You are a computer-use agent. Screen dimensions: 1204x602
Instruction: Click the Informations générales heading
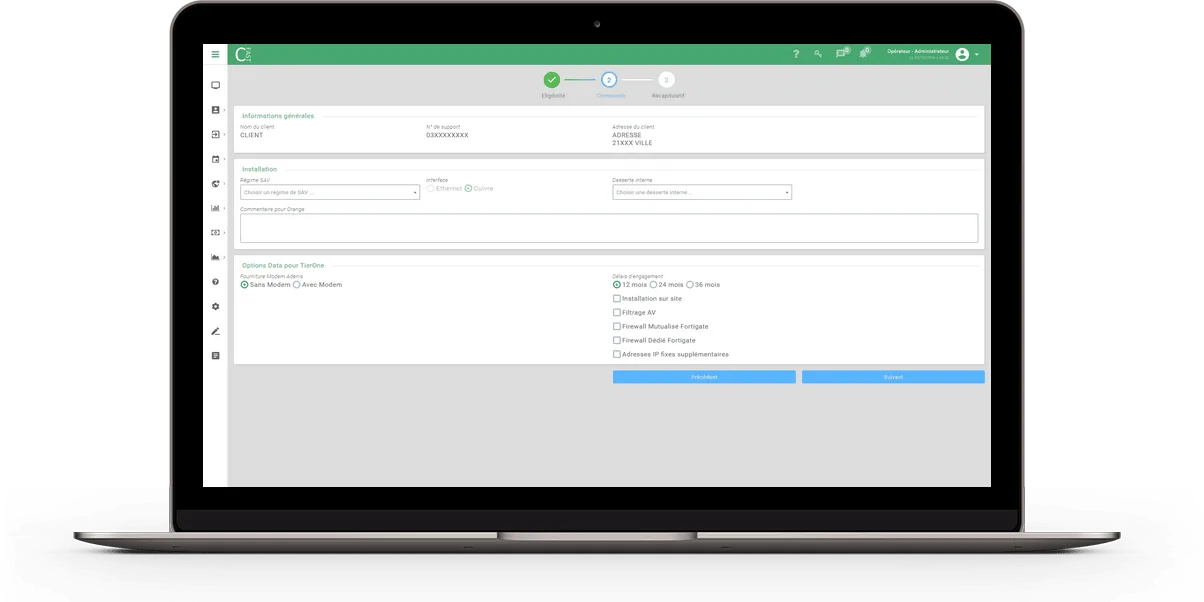(278, 116)
